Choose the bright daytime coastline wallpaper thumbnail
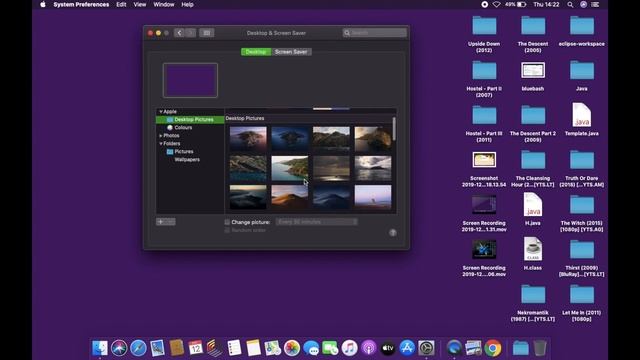 (x=290, y=168)
